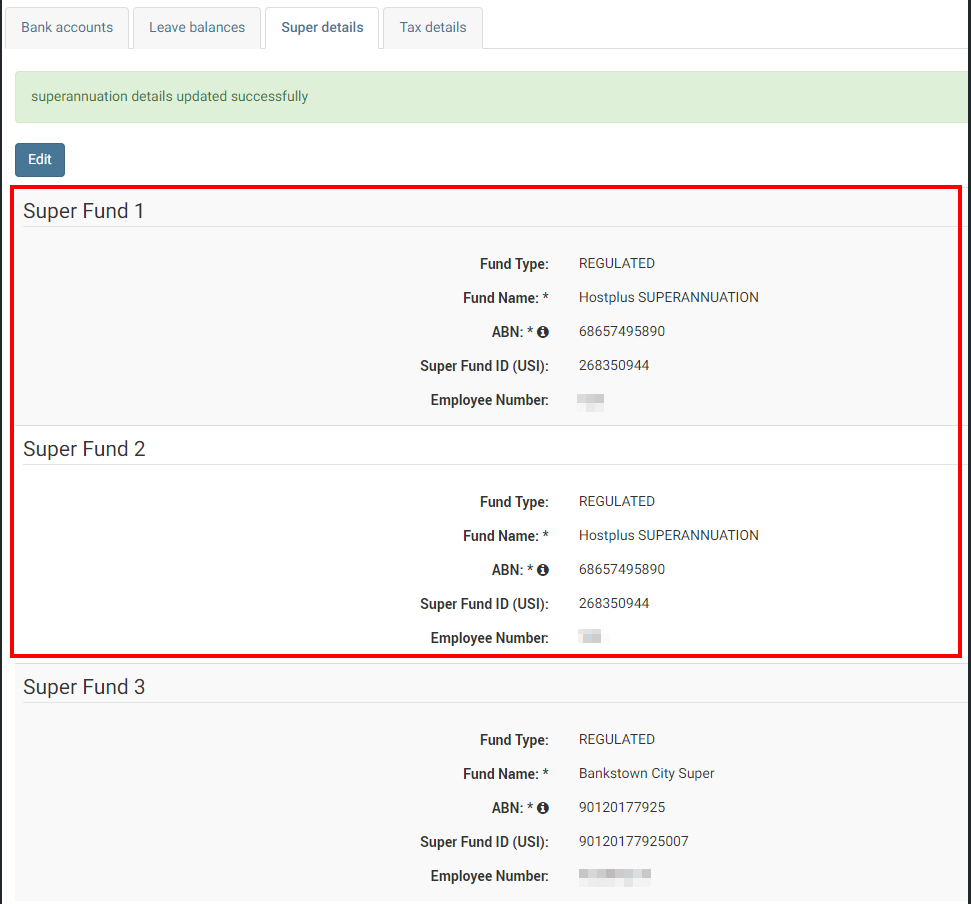Click the Super Fund 1 heading
971x904 pixels.
point(84,211)
